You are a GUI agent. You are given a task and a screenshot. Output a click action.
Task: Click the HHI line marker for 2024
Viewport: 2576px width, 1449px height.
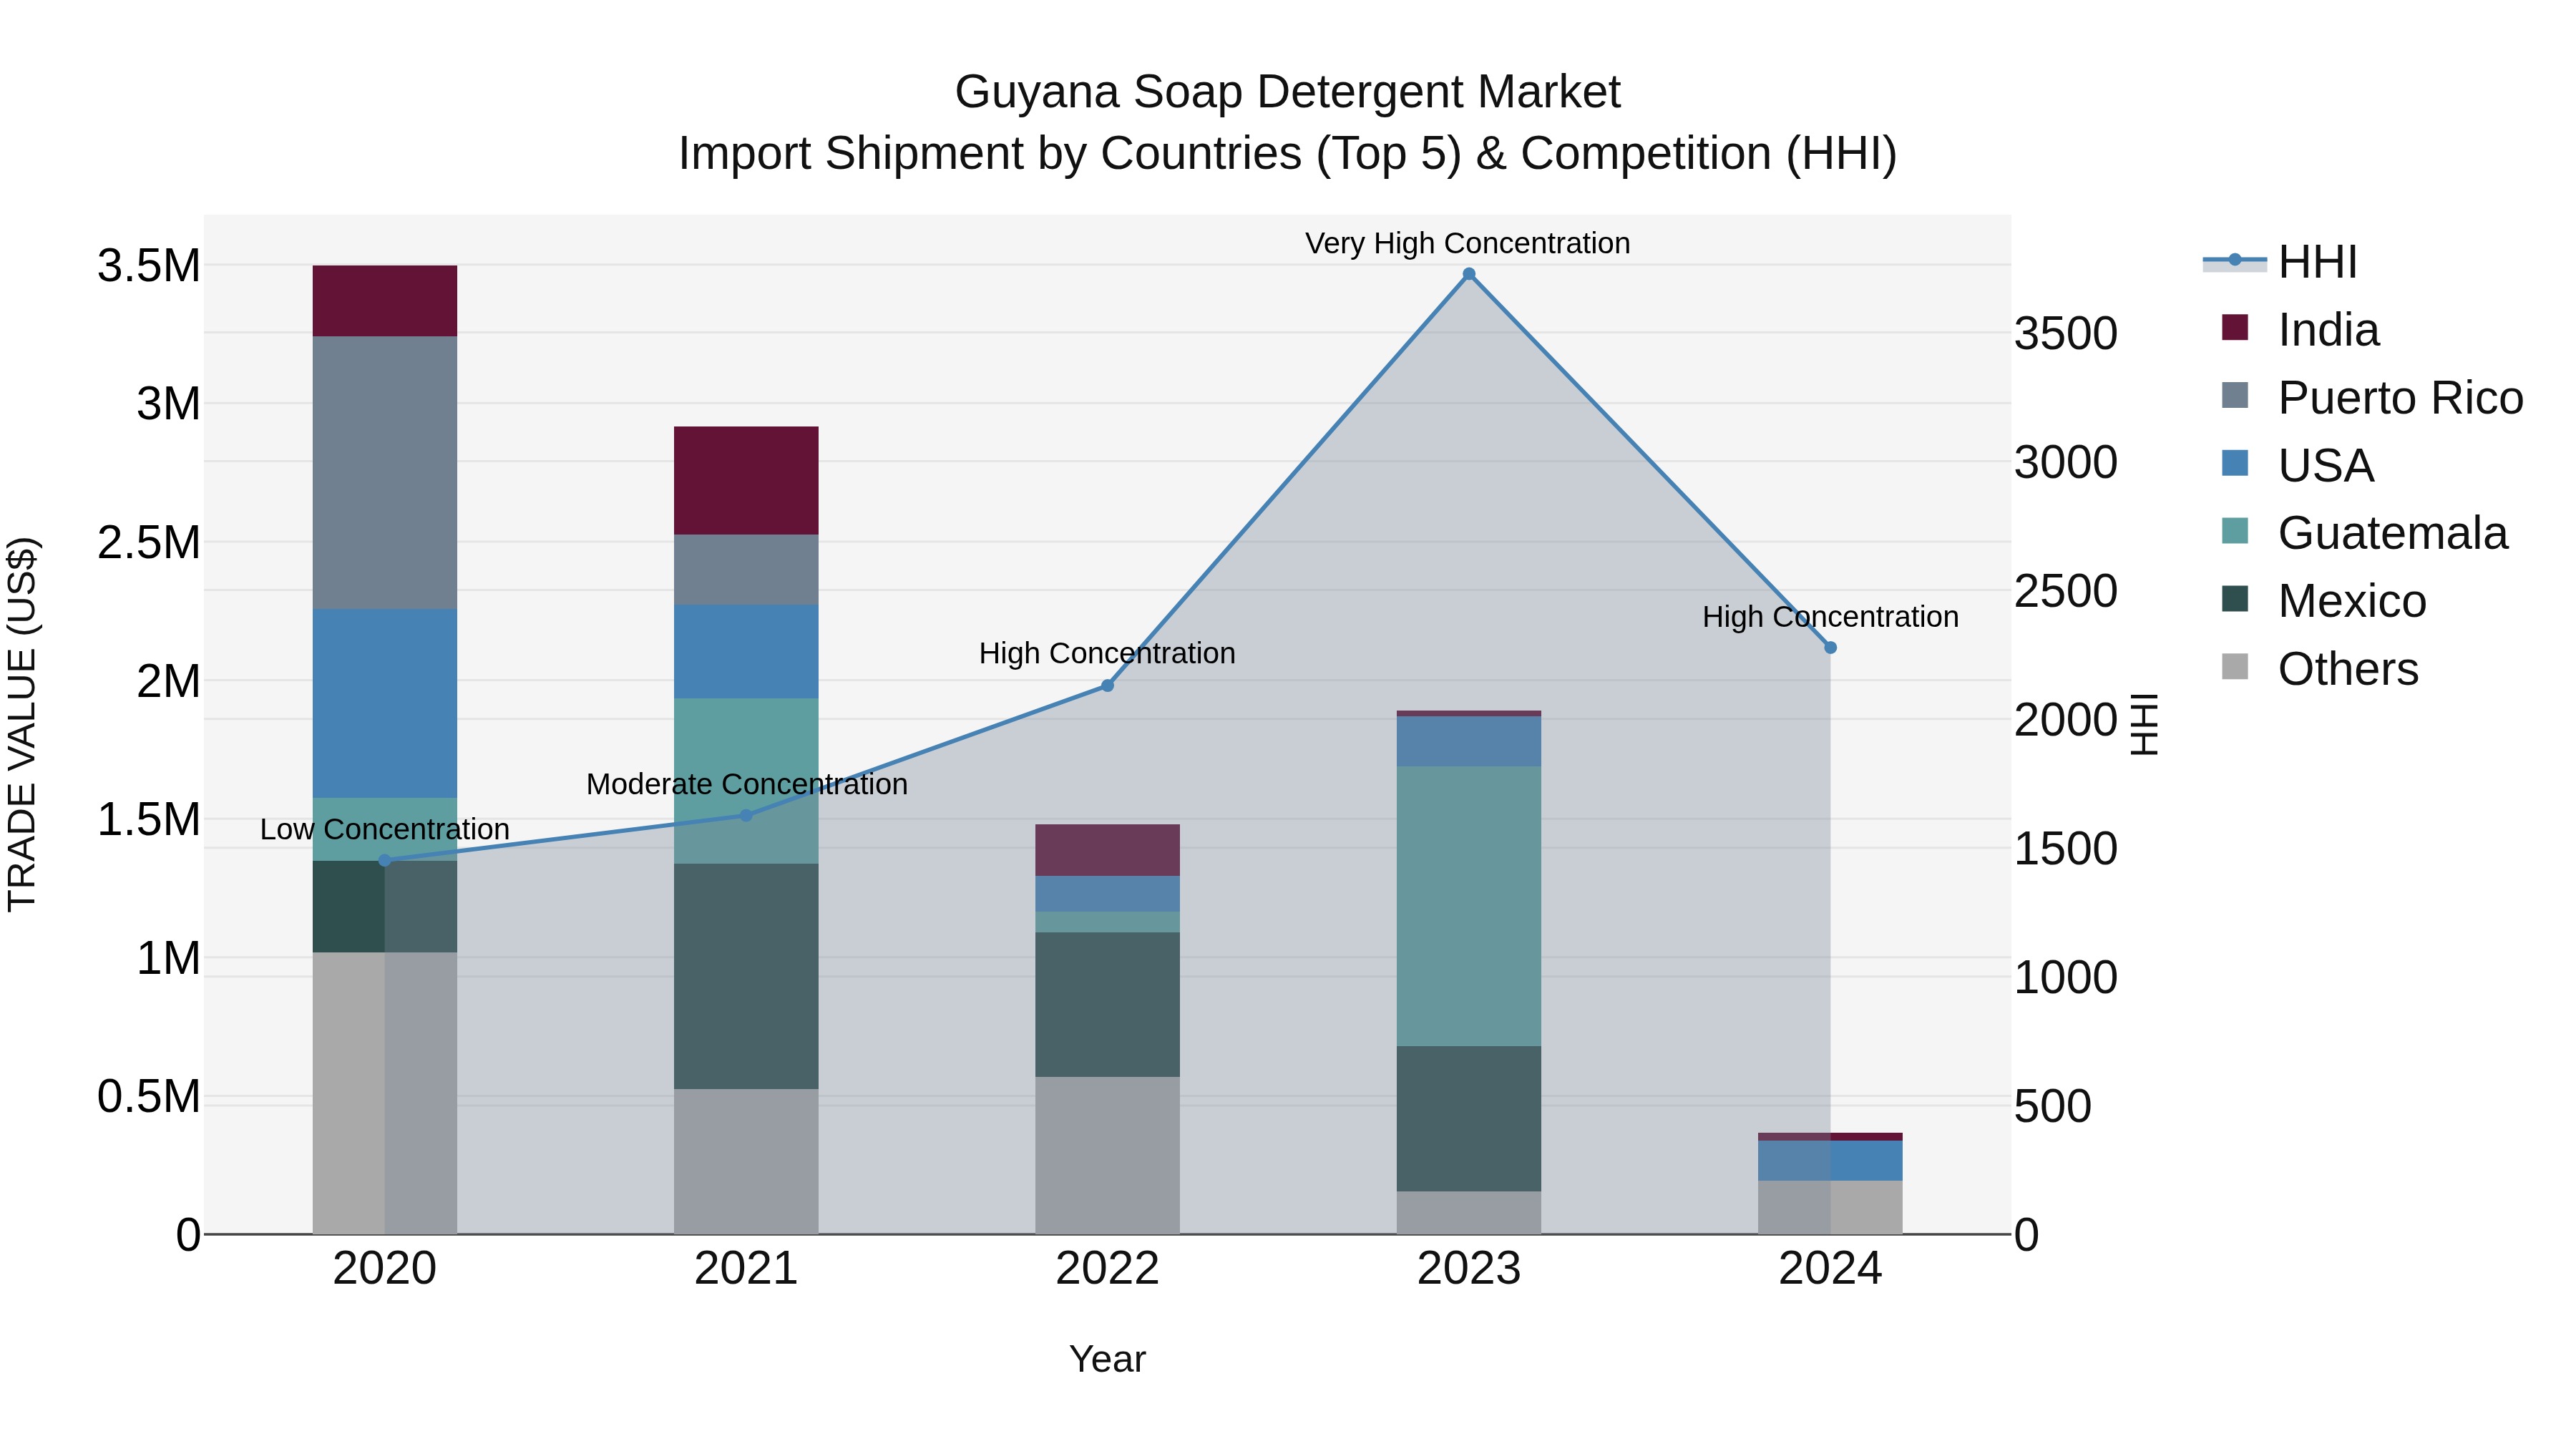click(1830, 648)
